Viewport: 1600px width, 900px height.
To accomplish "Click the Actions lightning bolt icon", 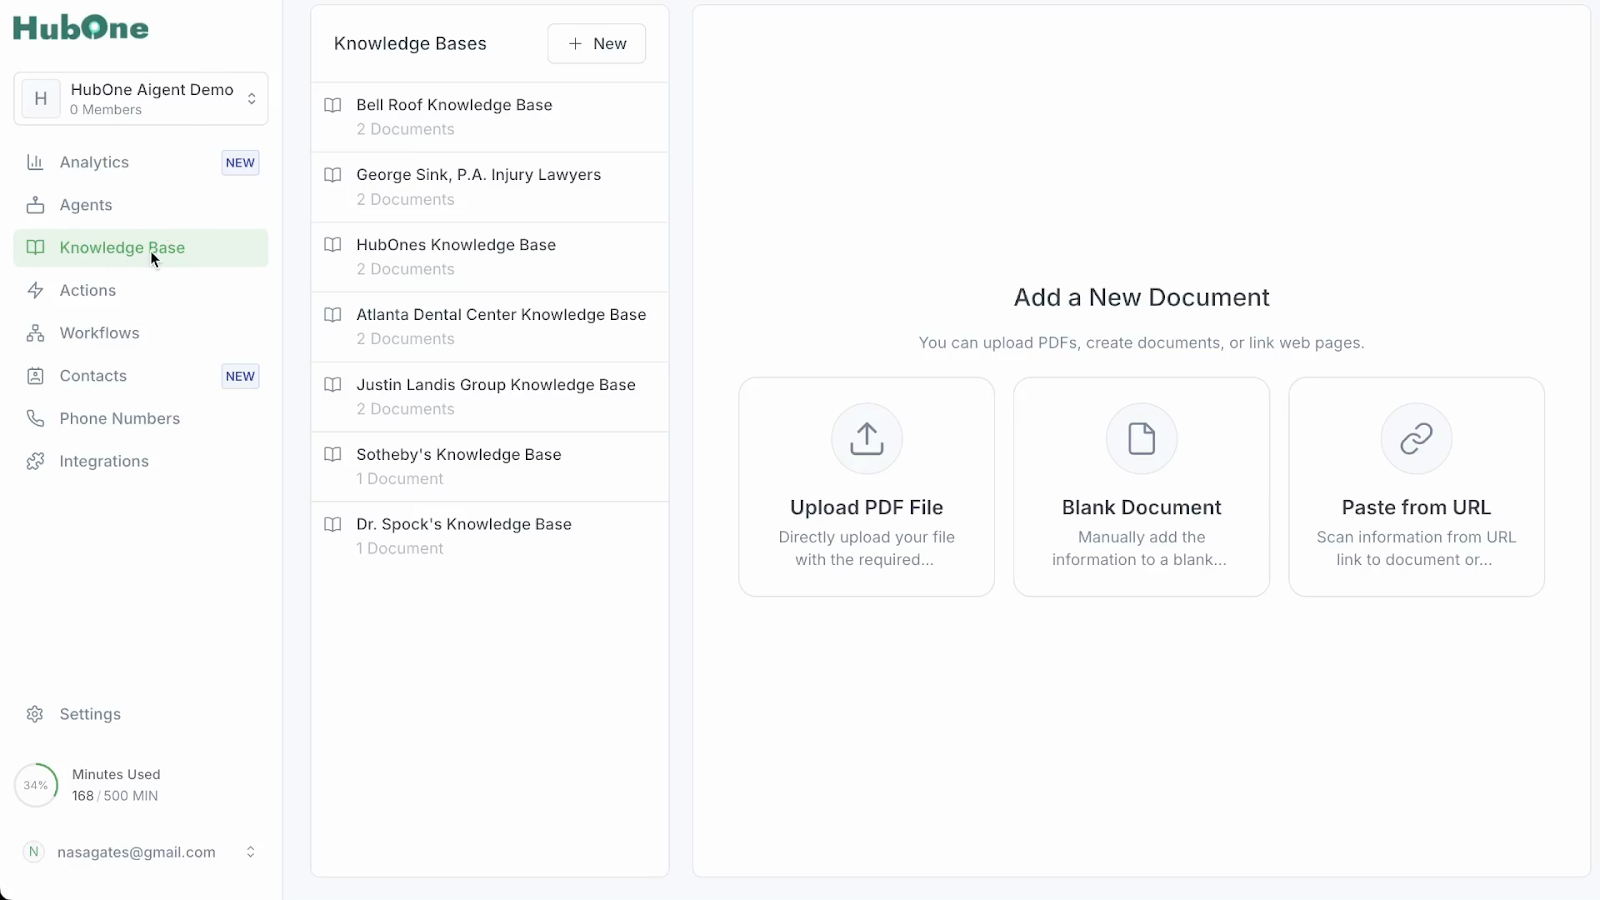I will (x=35, y=290).
